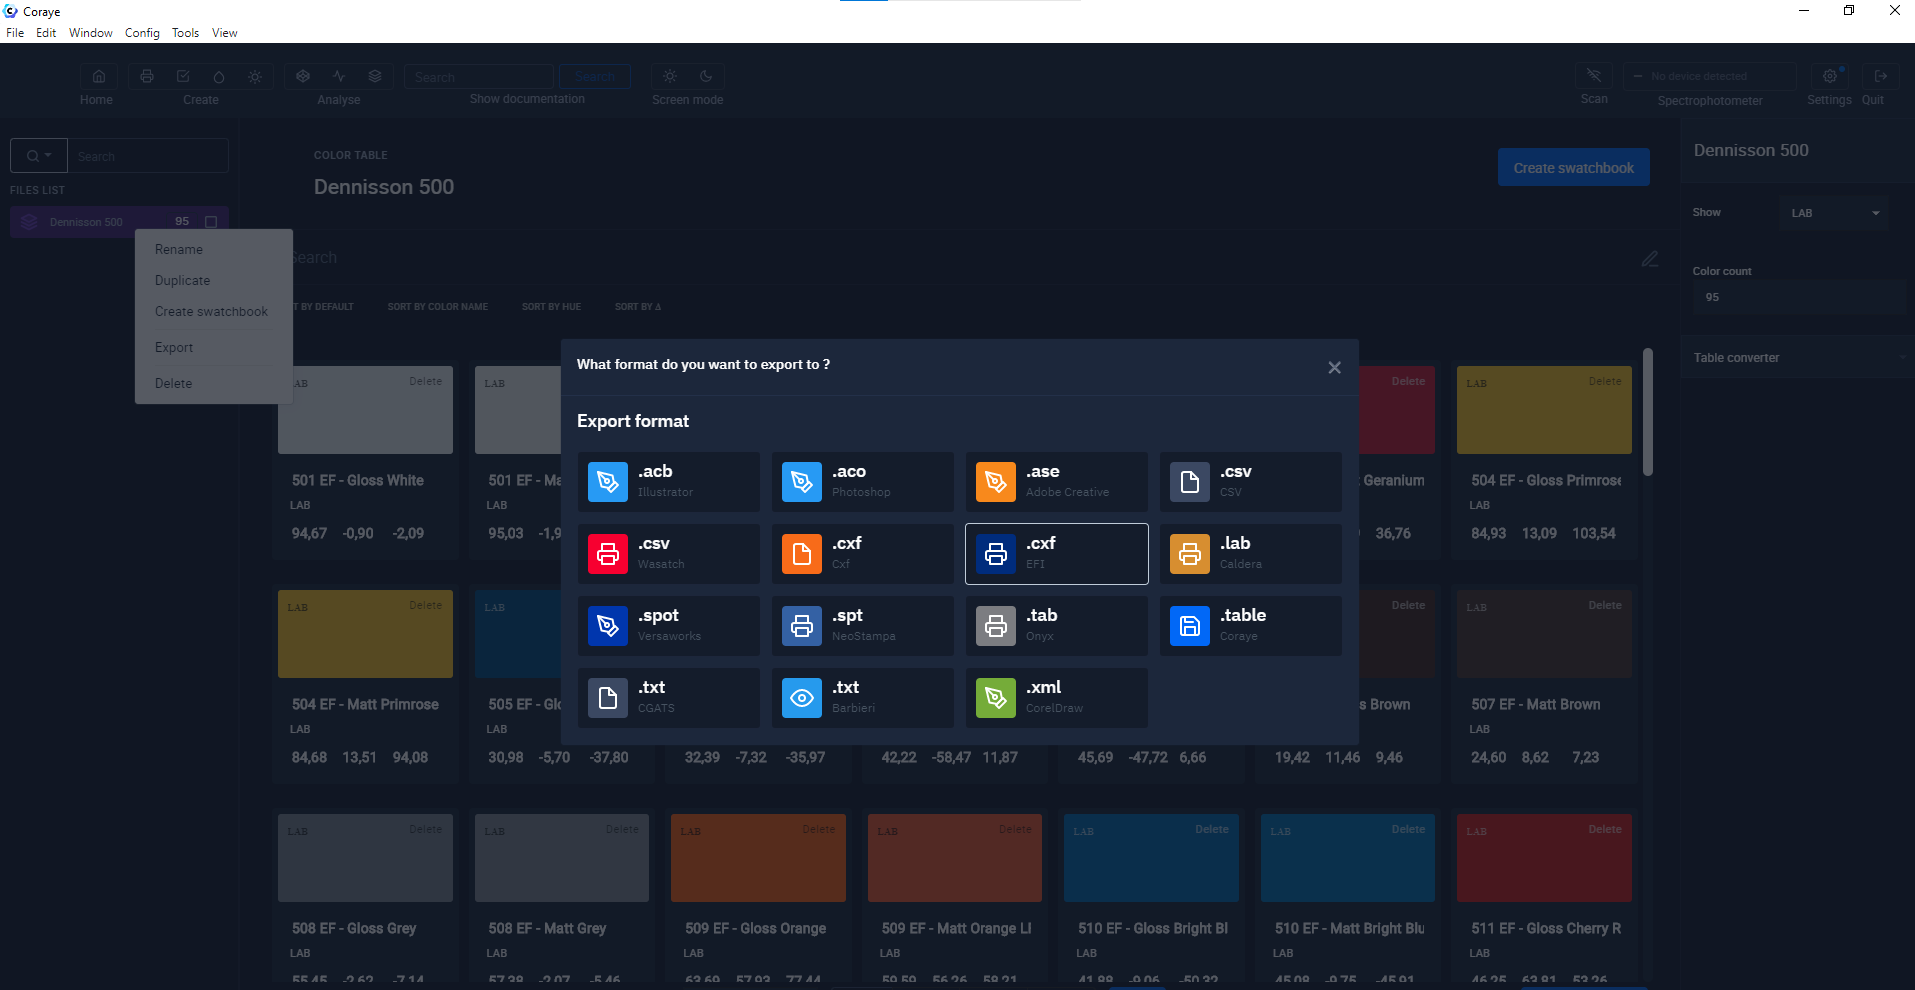
Task: Click the Quit exit icon
Action: pos(1880,77)
